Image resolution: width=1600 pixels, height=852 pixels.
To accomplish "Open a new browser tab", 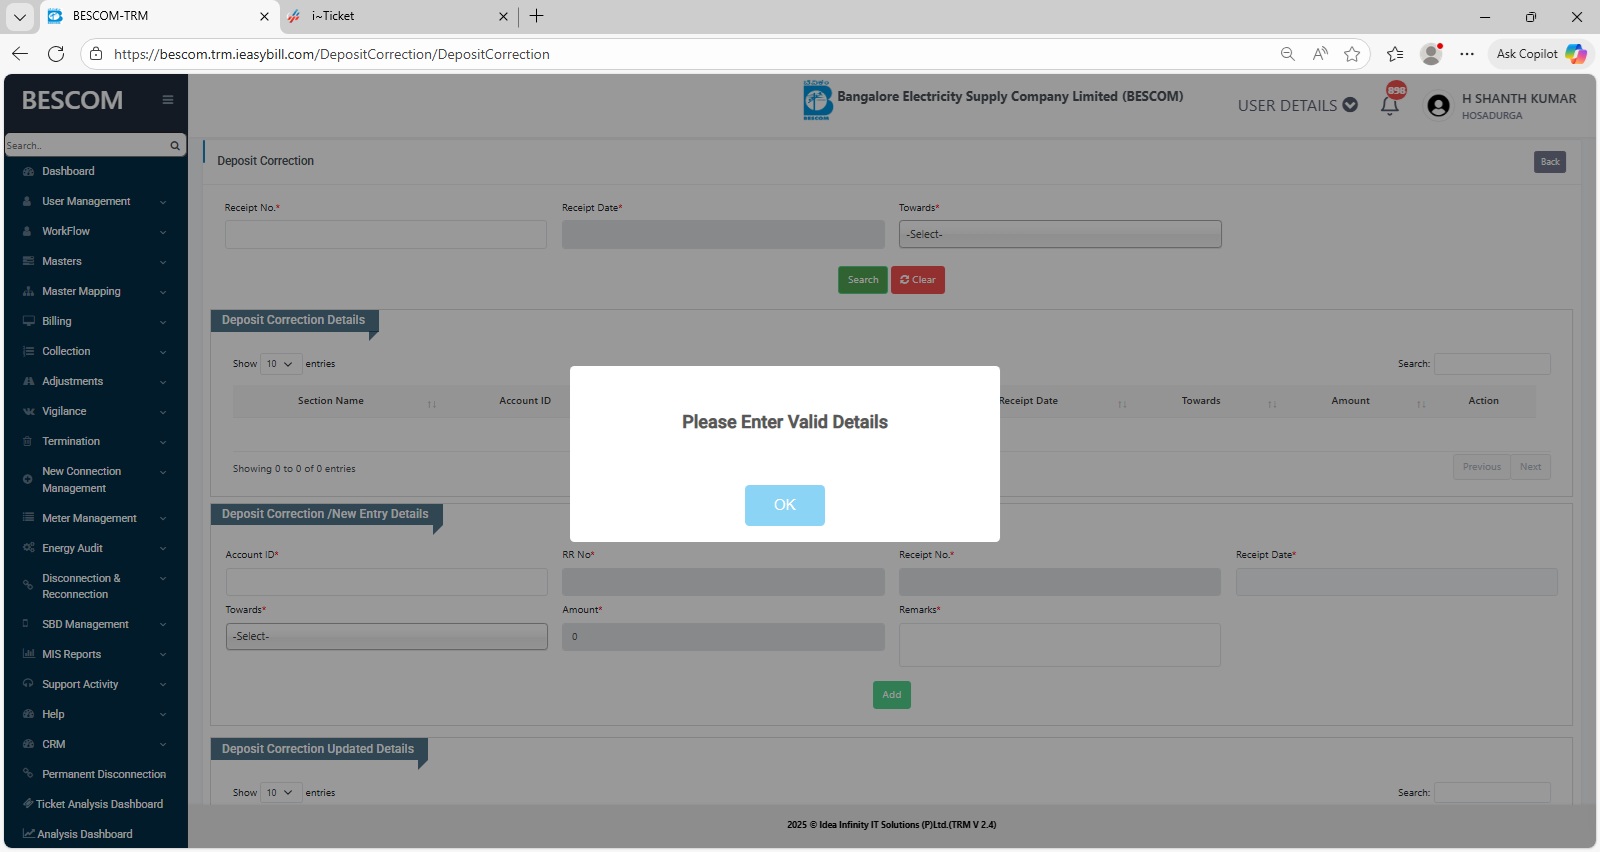I will [x=537, y=16].
